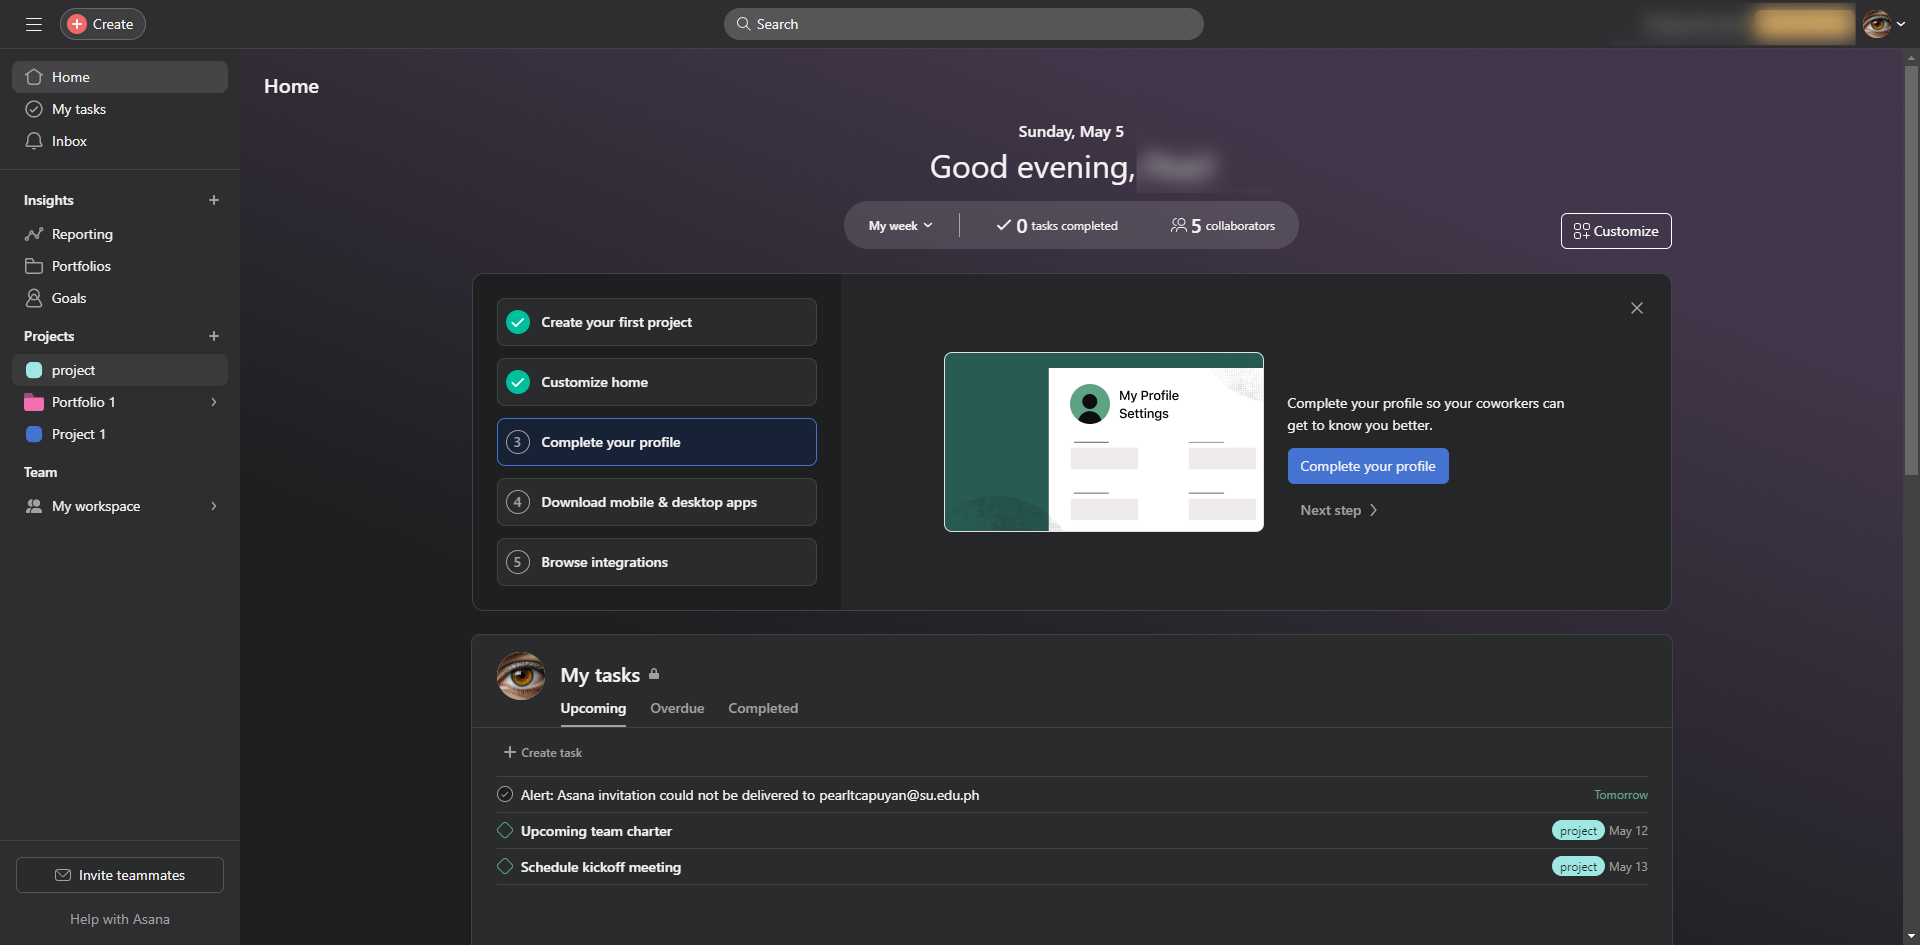1920x945 pixels.
Task: Close the onboarding setup panel
Action: (1637, 308)
